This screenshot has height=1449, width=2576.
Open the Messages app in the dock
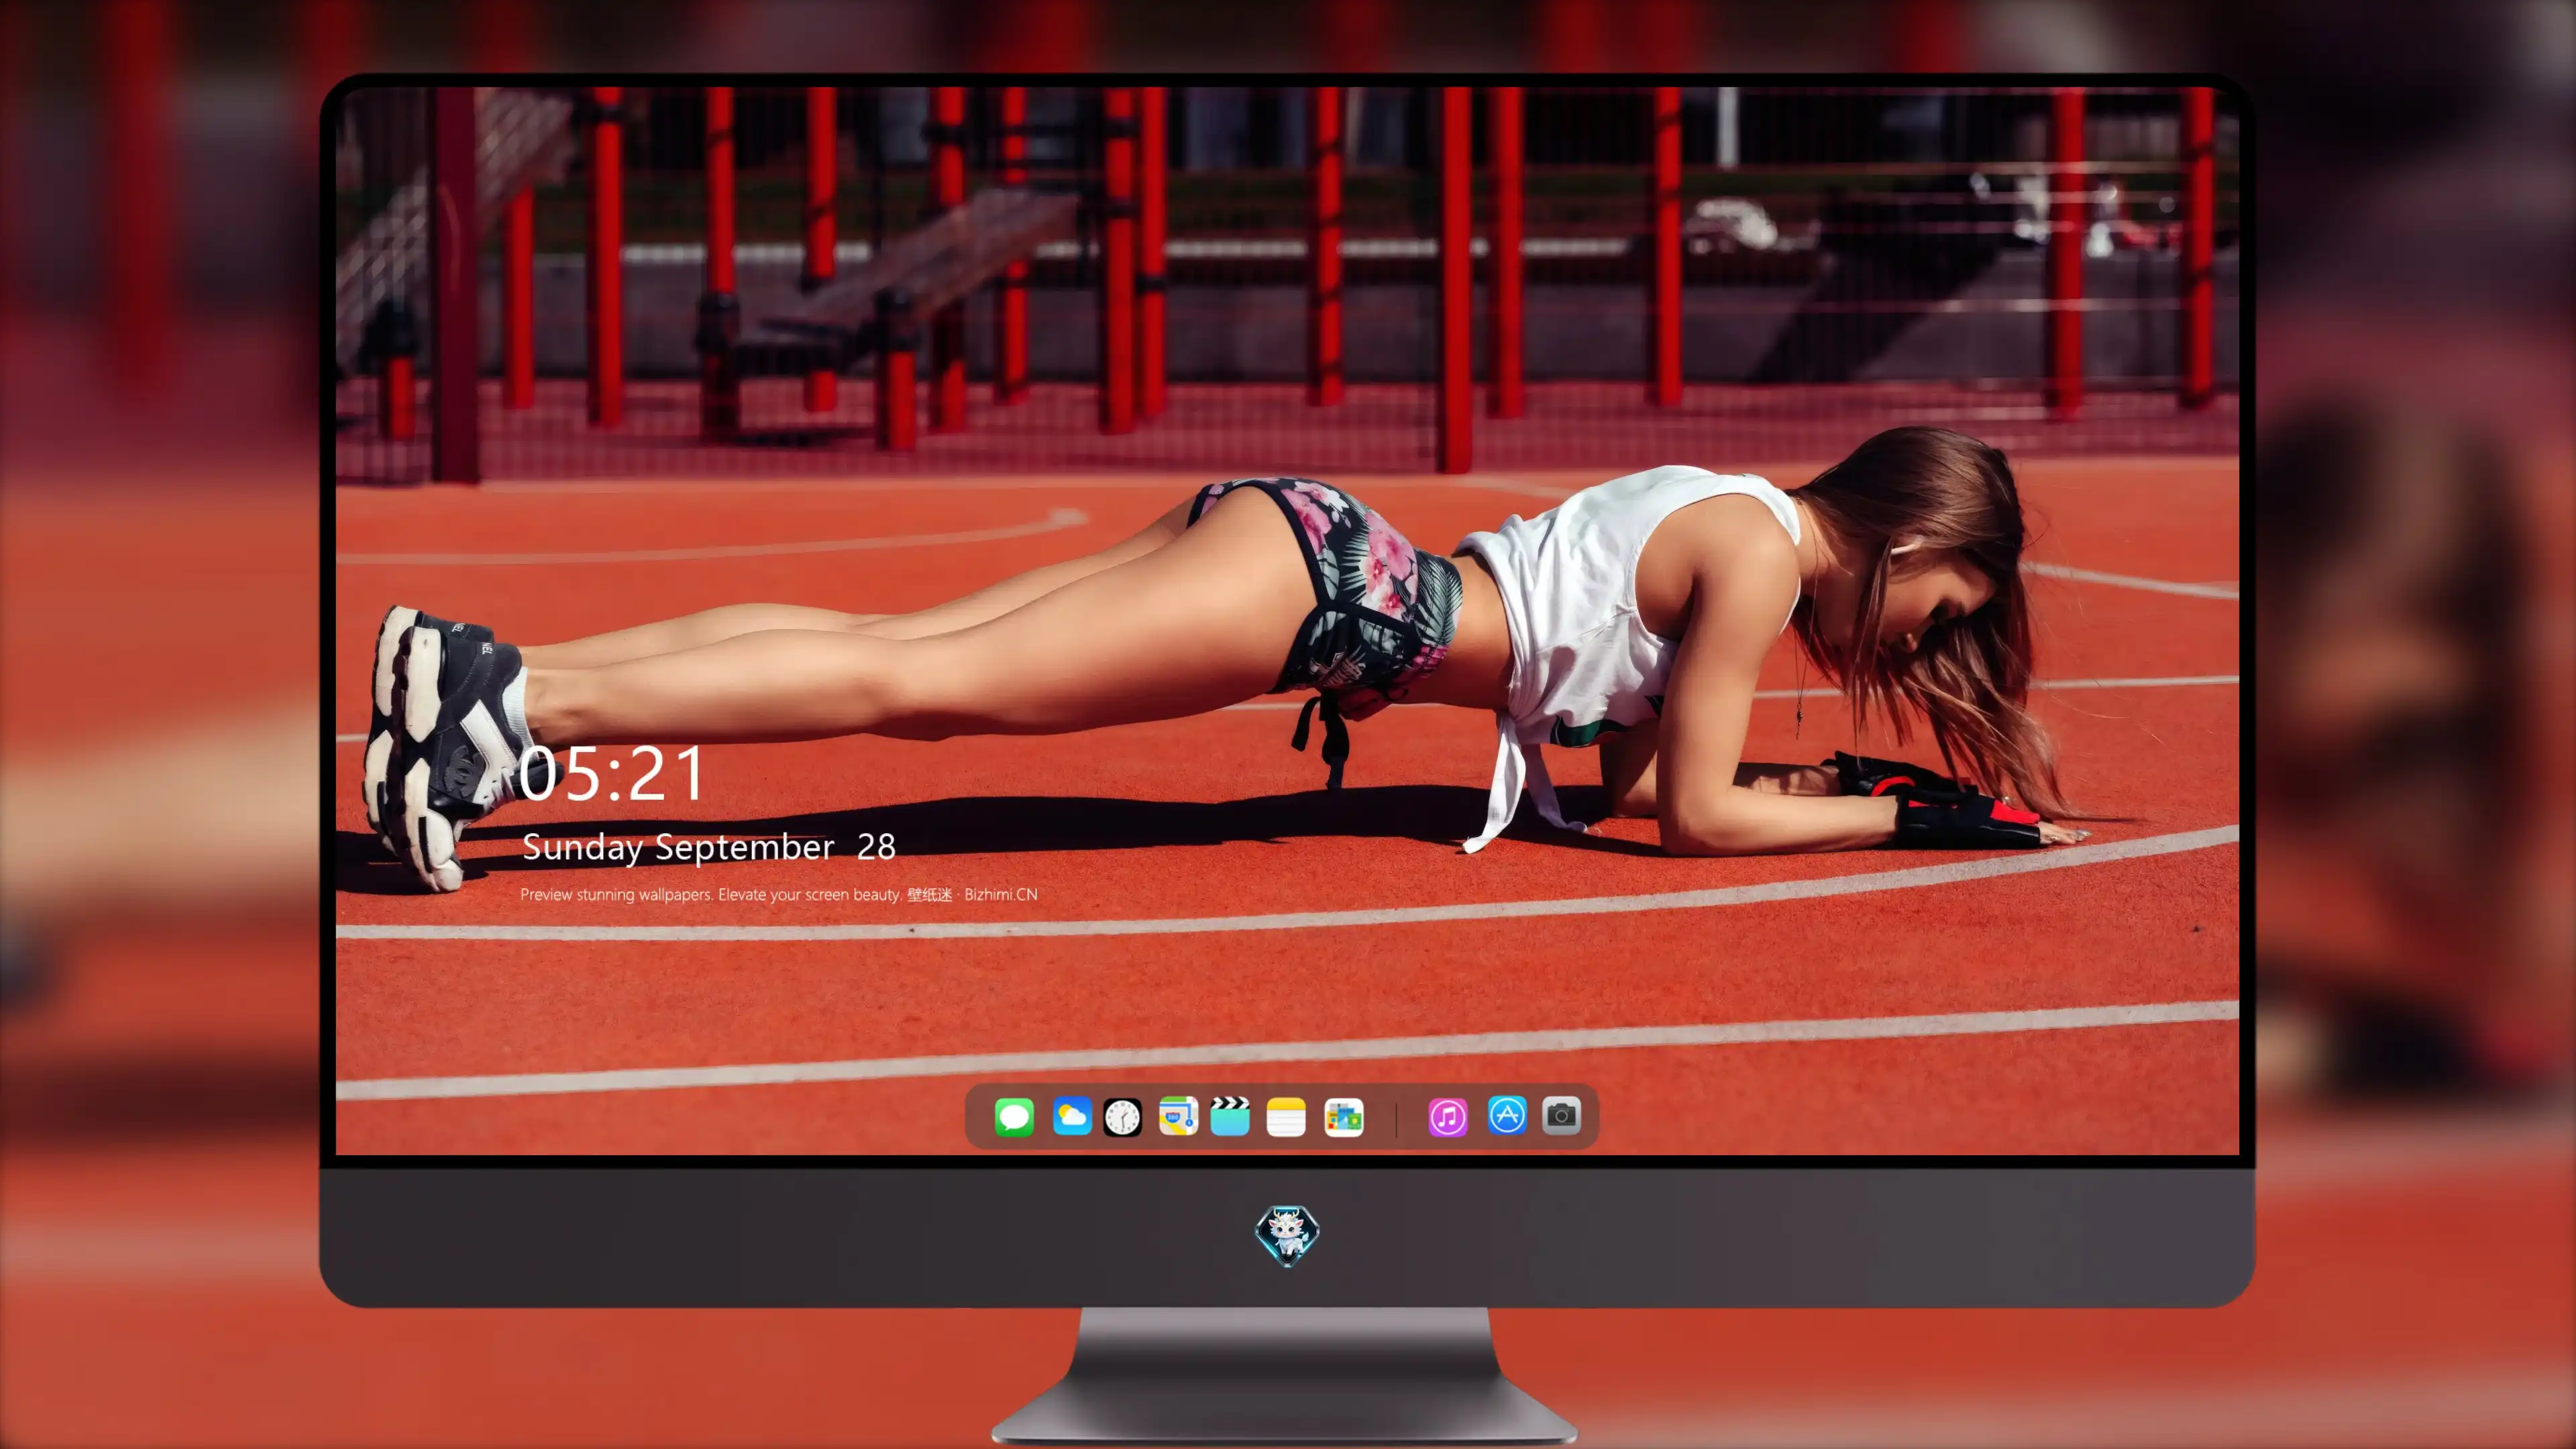click(x=1014, y=1117)
